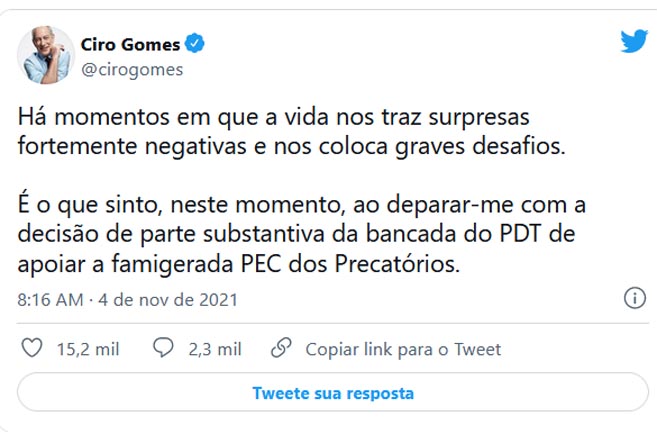Image resolution: width=657 pixels, height=443 pixels.
Task: Click the 2,3 mil replies count
Action: click(x=215, y=350)
